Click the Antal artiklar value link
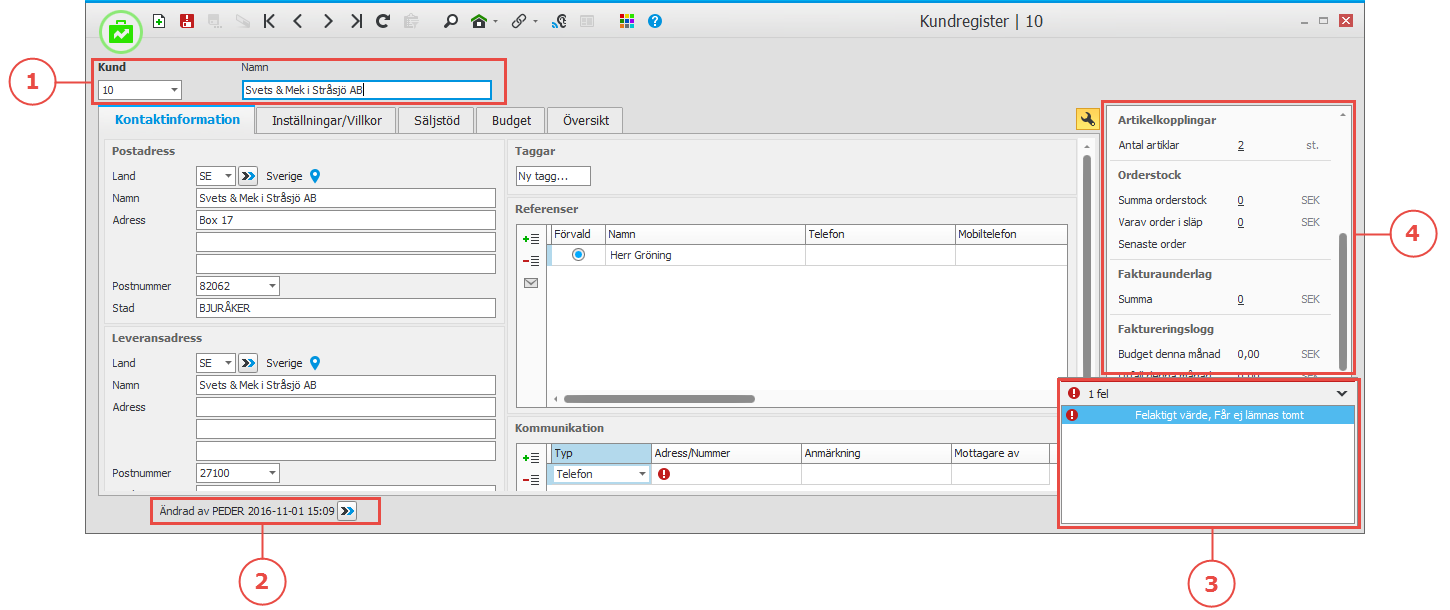1450x610 pixels. coord(1241,145)
